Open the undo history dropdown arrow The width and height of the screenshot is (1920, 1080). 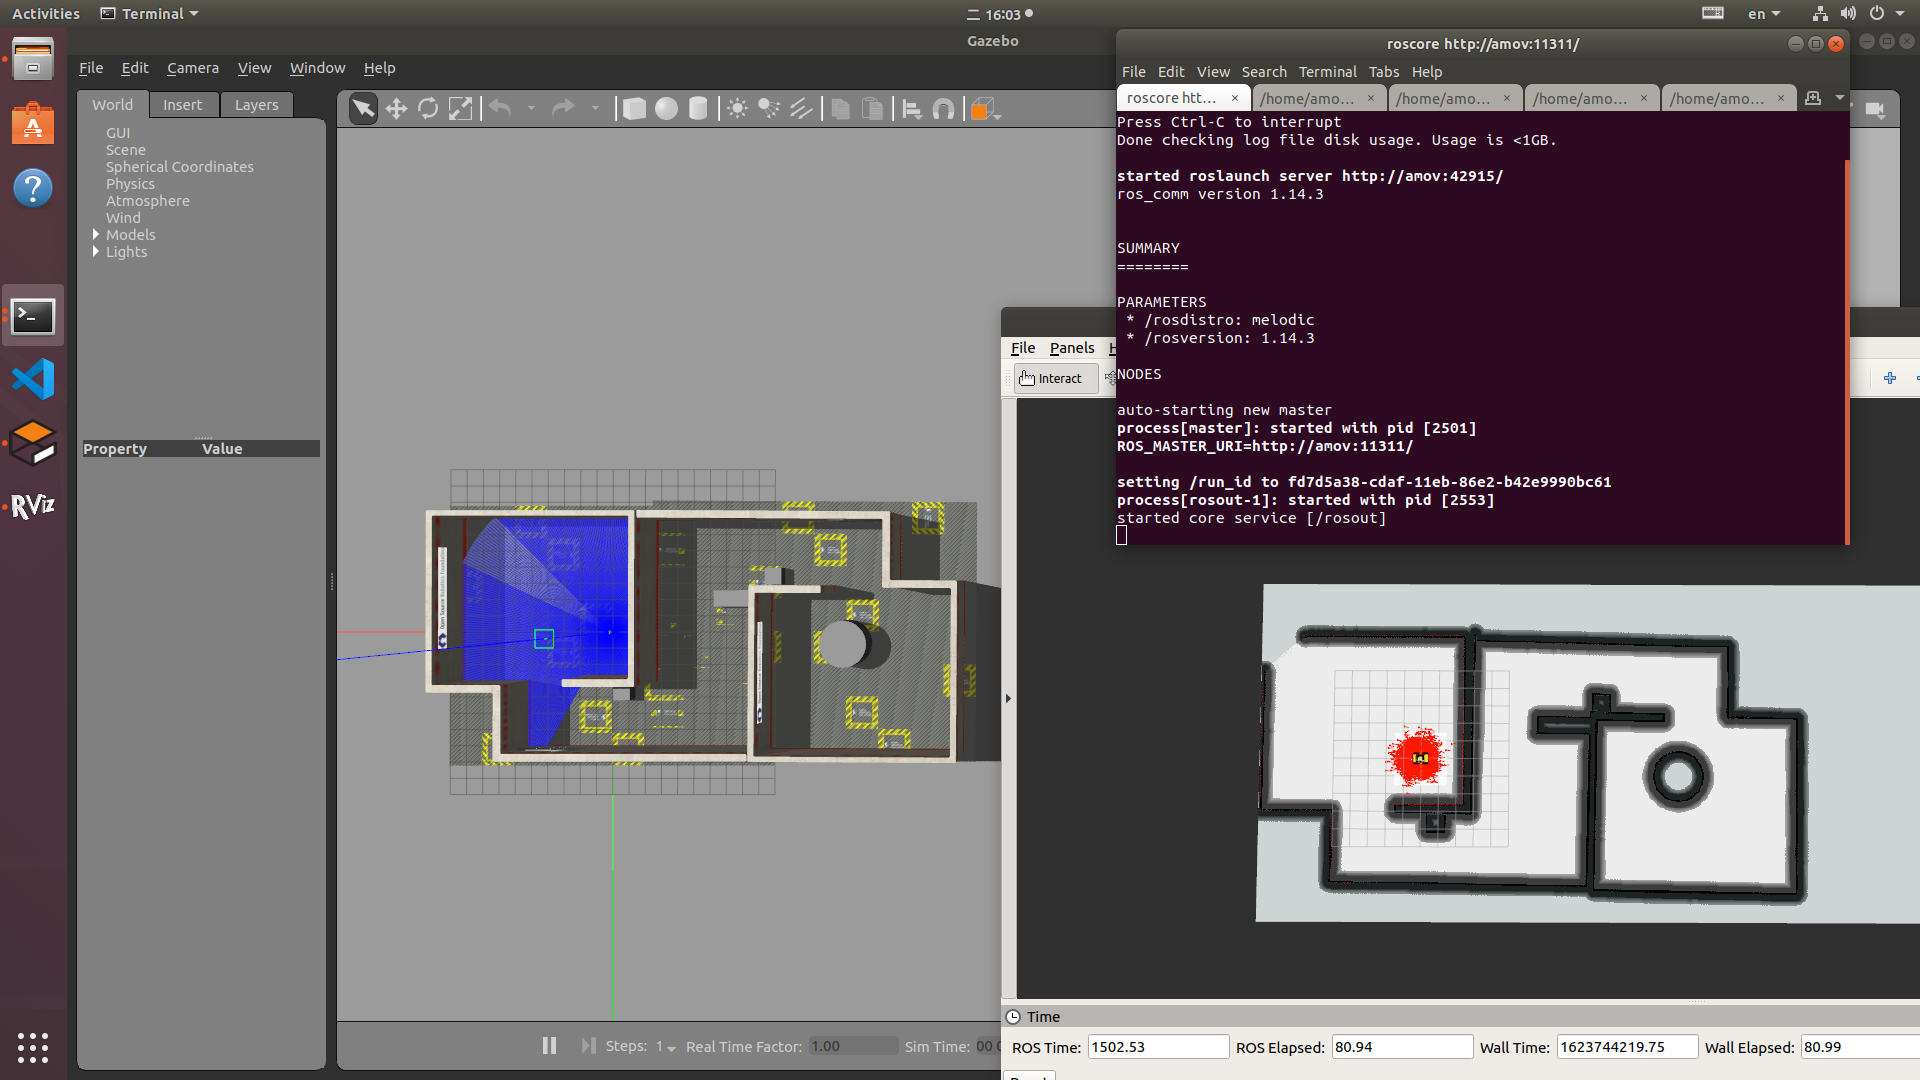coord(531,108)
